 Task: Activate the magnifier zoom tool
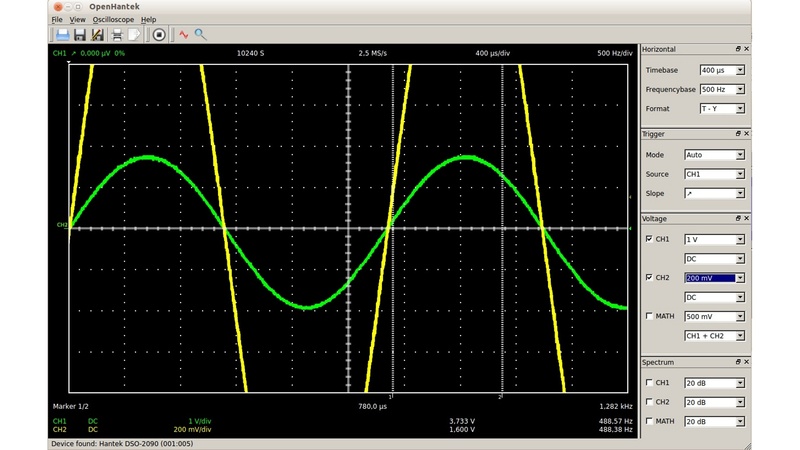tap(200, 34)
